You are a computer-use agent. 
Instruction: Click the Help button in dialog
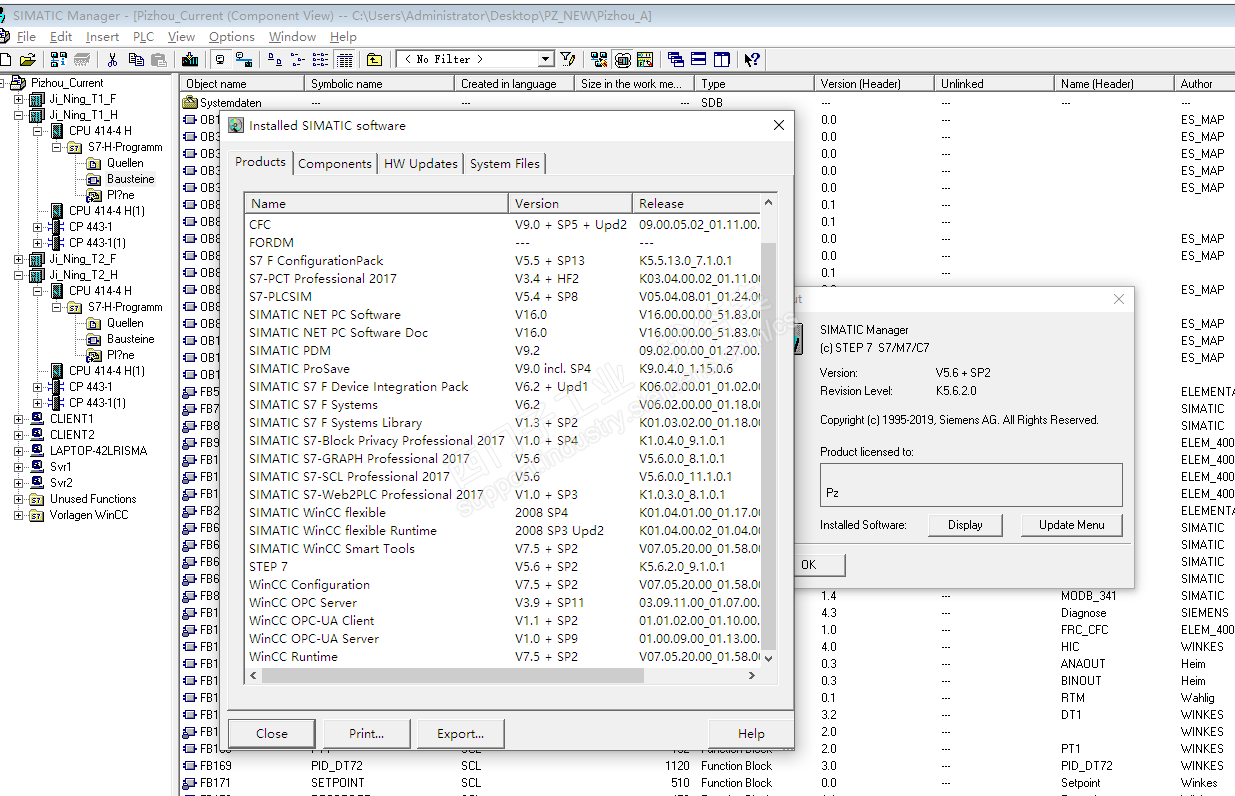(x=751, y=733)
